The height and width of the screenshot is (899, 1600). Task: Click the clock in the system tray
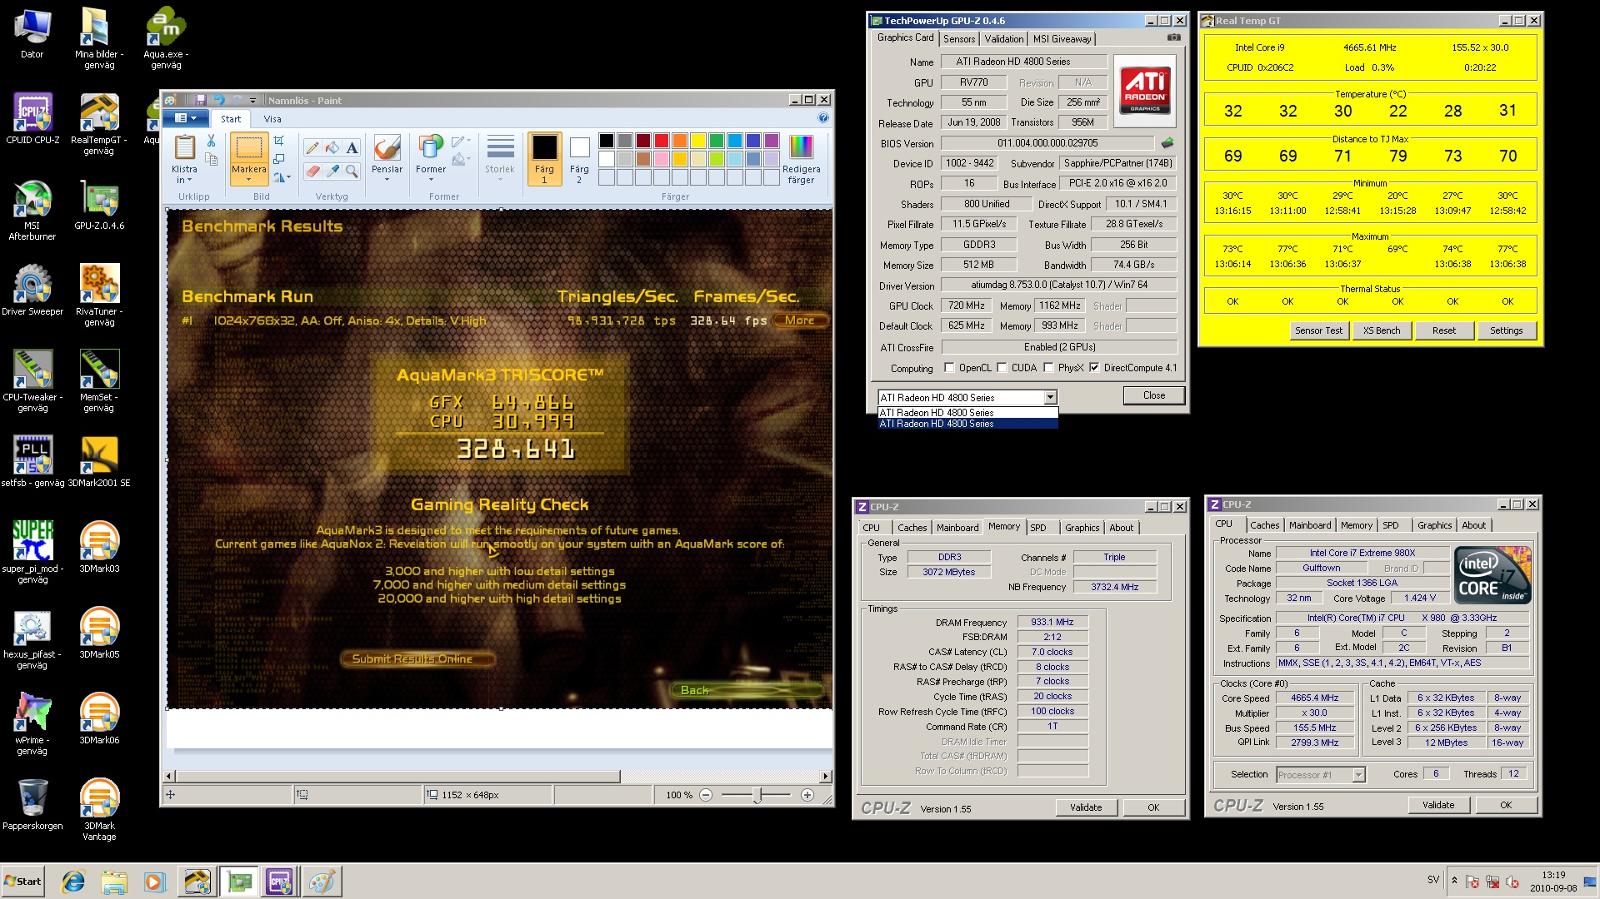point(1553,881)
